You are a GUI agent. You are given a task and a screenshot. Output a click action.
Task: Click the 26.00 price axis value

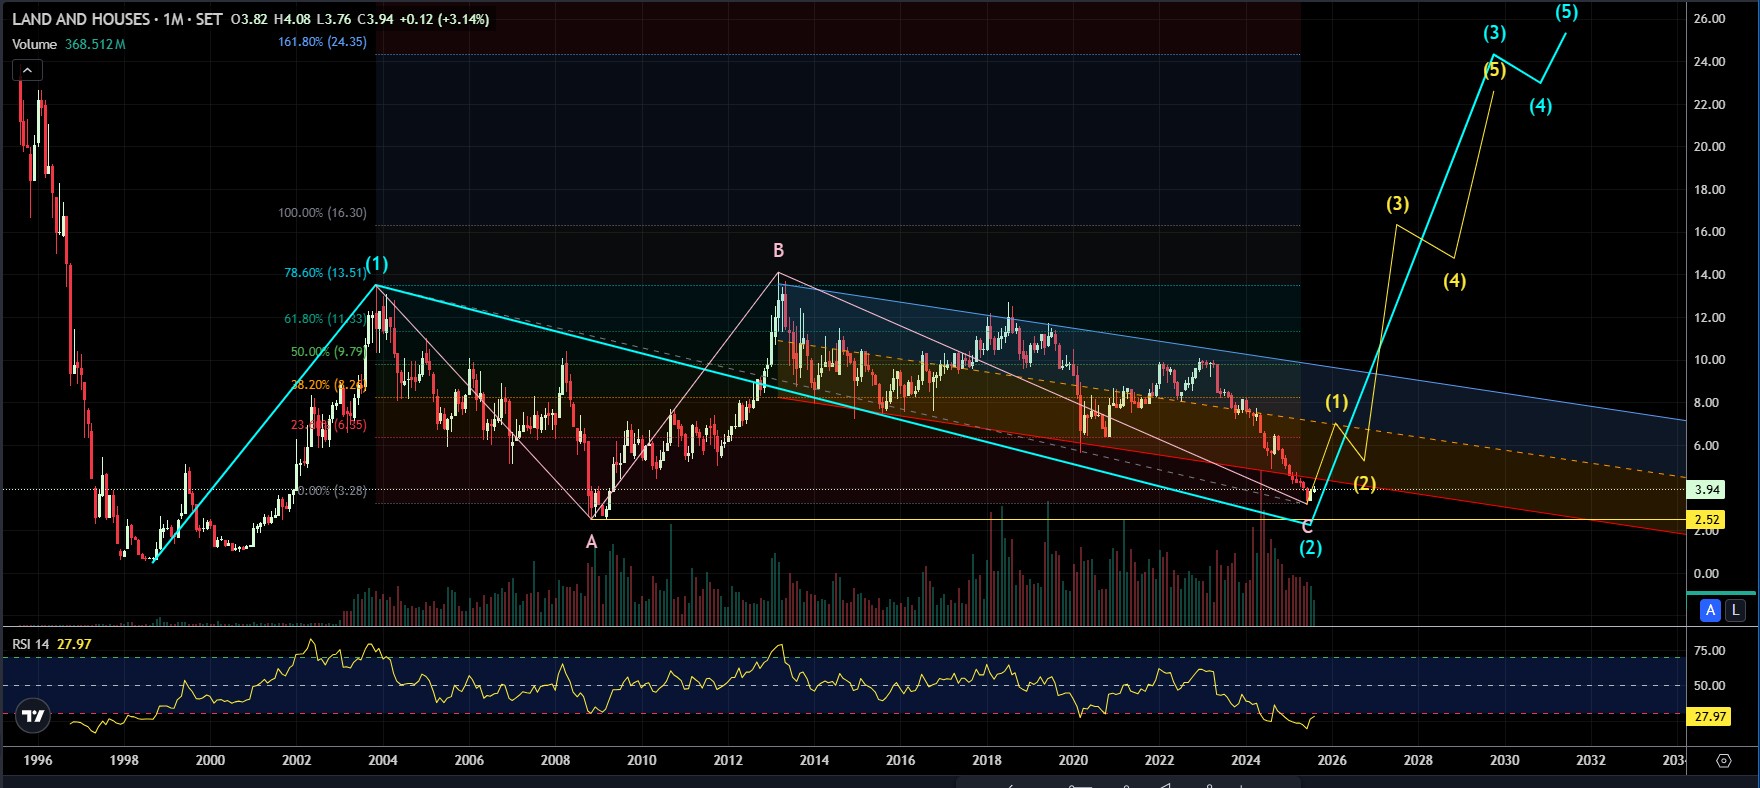[1709, 19]
